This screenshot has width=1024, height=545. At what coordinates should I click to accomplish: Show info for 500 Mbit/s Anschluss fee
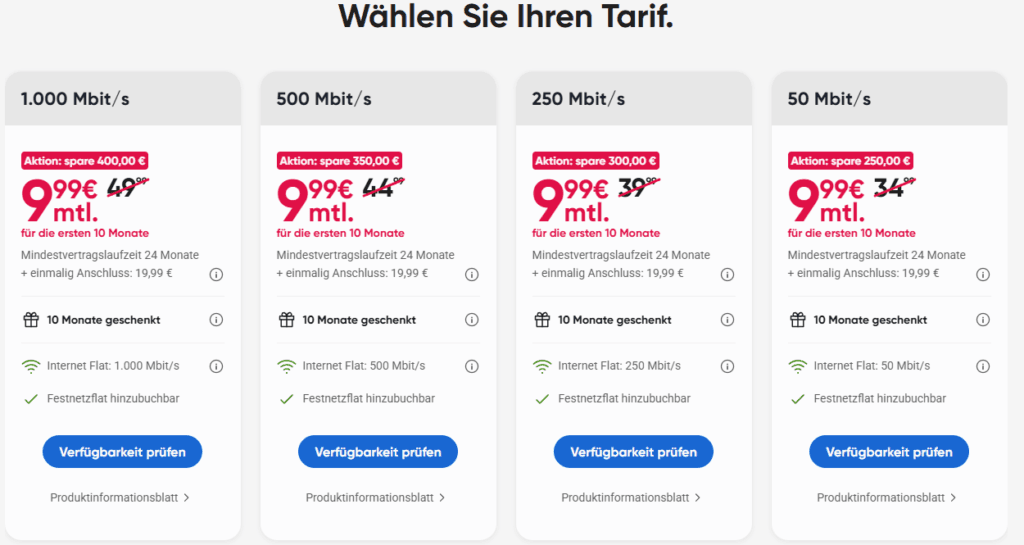(x=472, y=273)
